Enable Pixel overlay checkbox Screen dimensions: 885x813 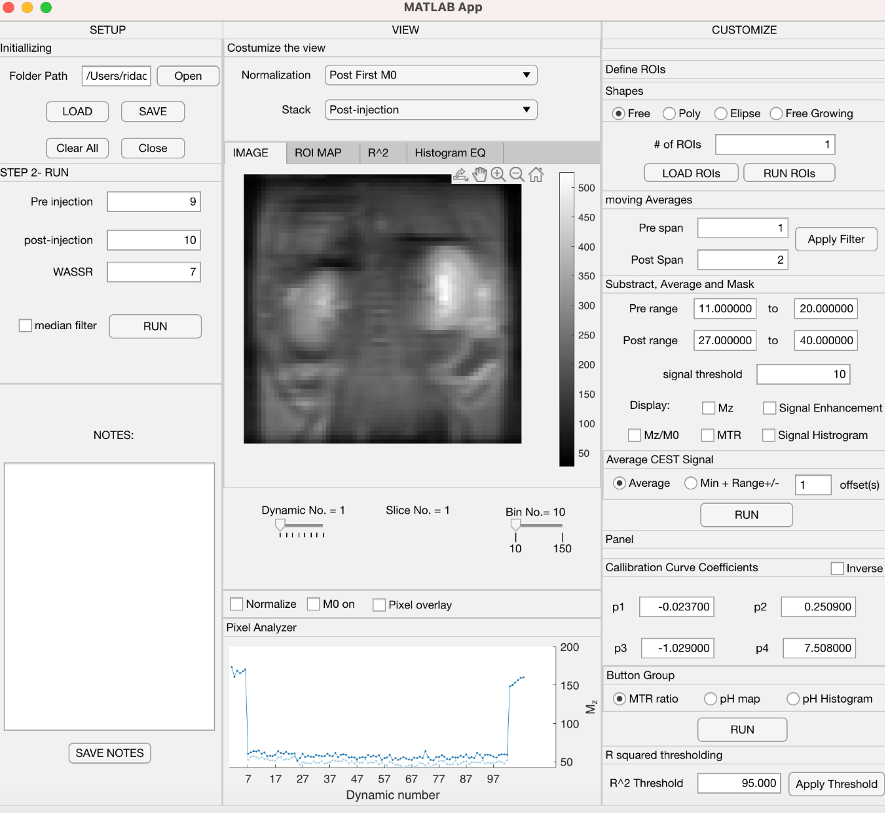click(x=379, y=605)
